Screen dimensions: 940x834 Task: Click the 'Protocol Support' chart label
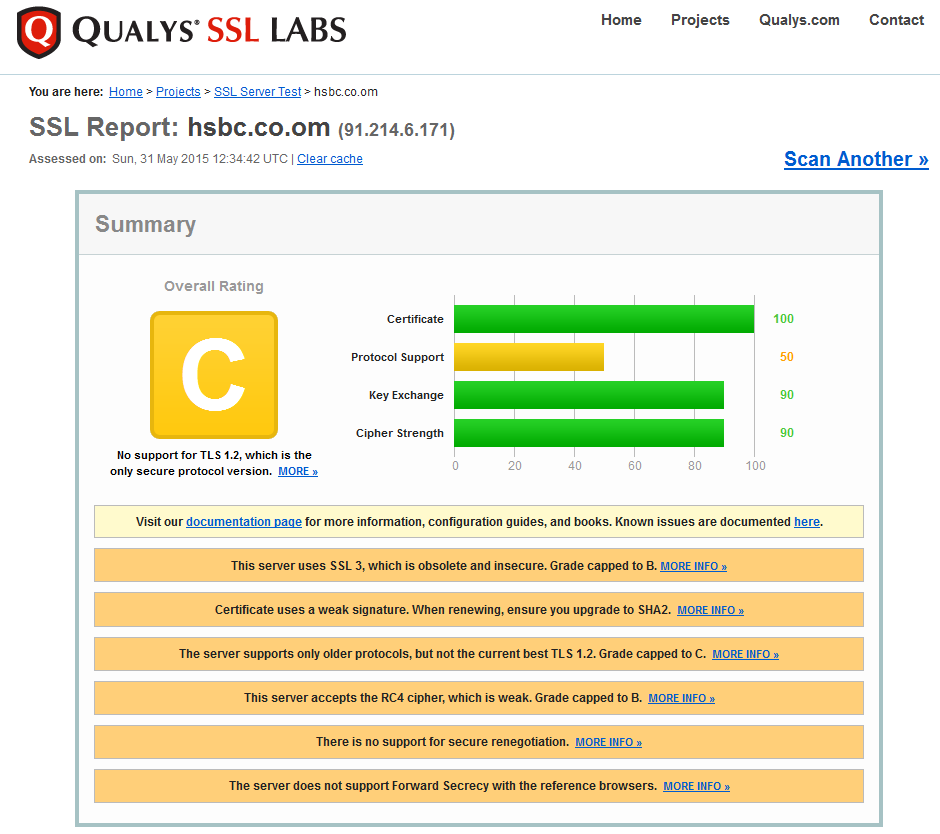pos(397,357)
